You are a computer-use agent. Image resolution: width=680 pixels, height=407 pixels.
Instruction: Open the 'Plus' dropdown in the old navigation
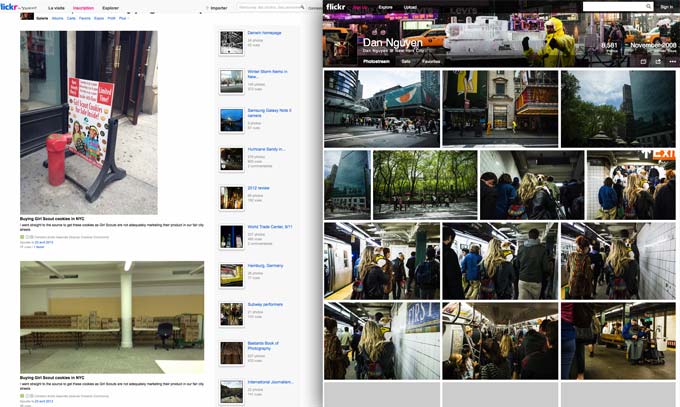tap(123, 18)
